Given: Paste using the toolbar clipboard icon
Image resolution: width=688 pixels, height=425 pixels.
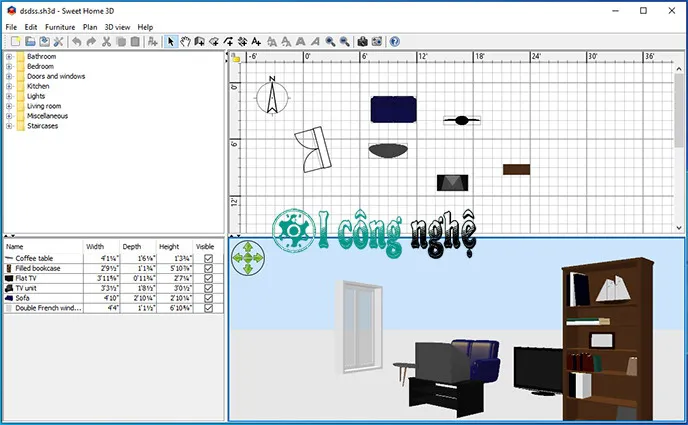Looking at the screenshot, I should click(135, 42).
